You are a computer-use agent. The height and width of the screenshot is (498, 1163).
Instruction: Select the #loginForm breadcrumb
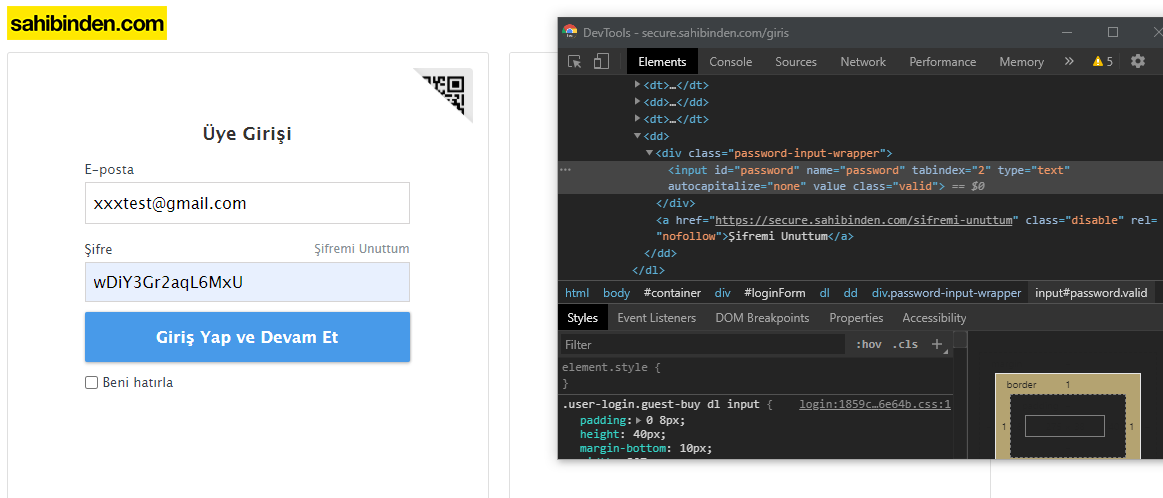pos(774,293)
